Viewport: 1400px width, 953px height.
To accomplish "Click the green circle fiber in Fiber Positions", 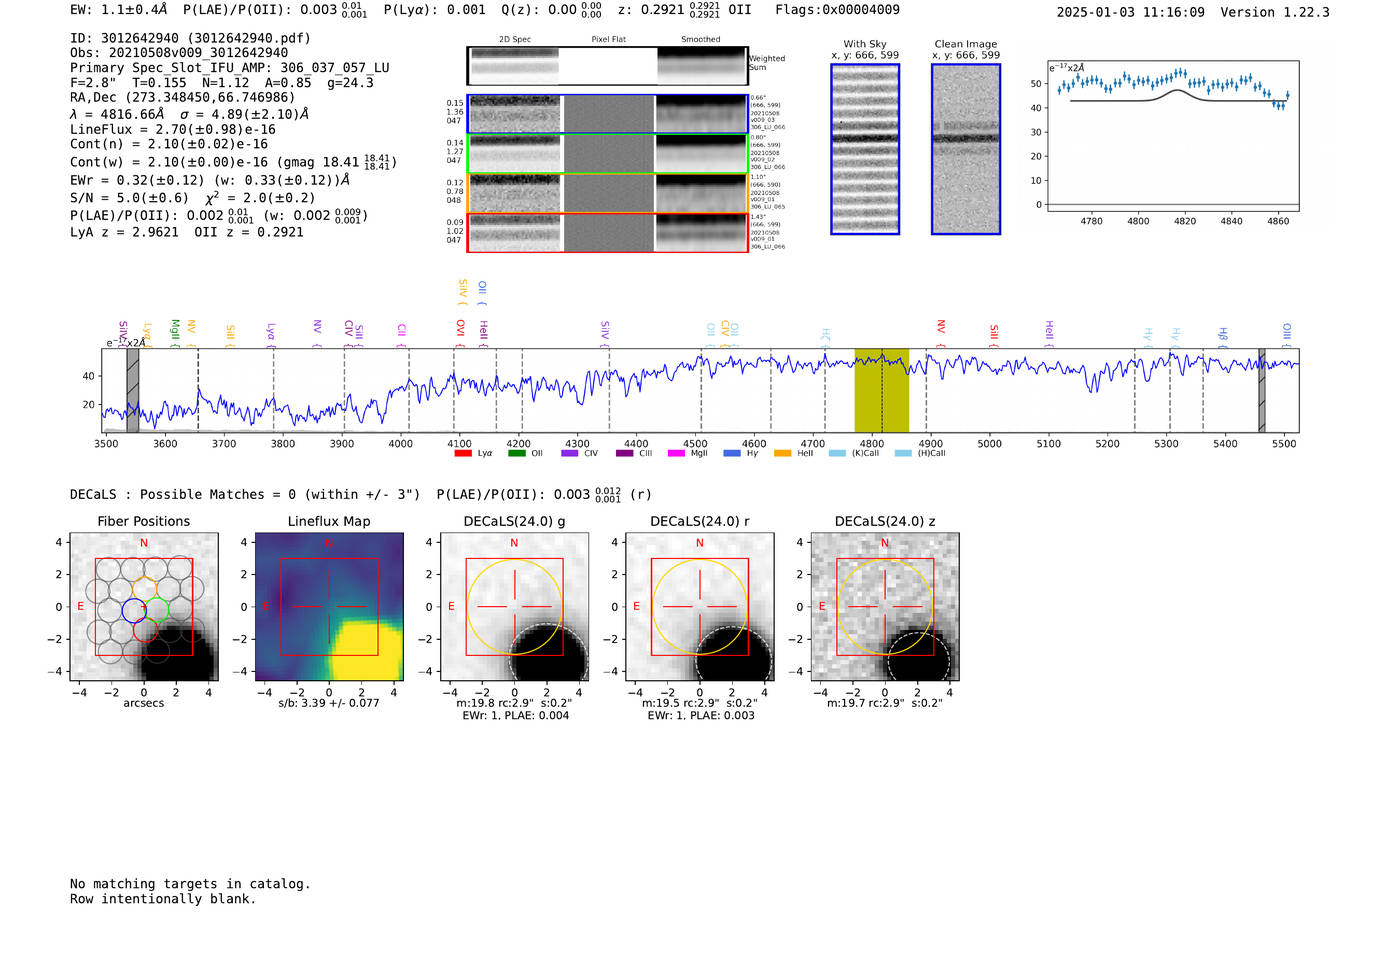I will pos(157,608).
